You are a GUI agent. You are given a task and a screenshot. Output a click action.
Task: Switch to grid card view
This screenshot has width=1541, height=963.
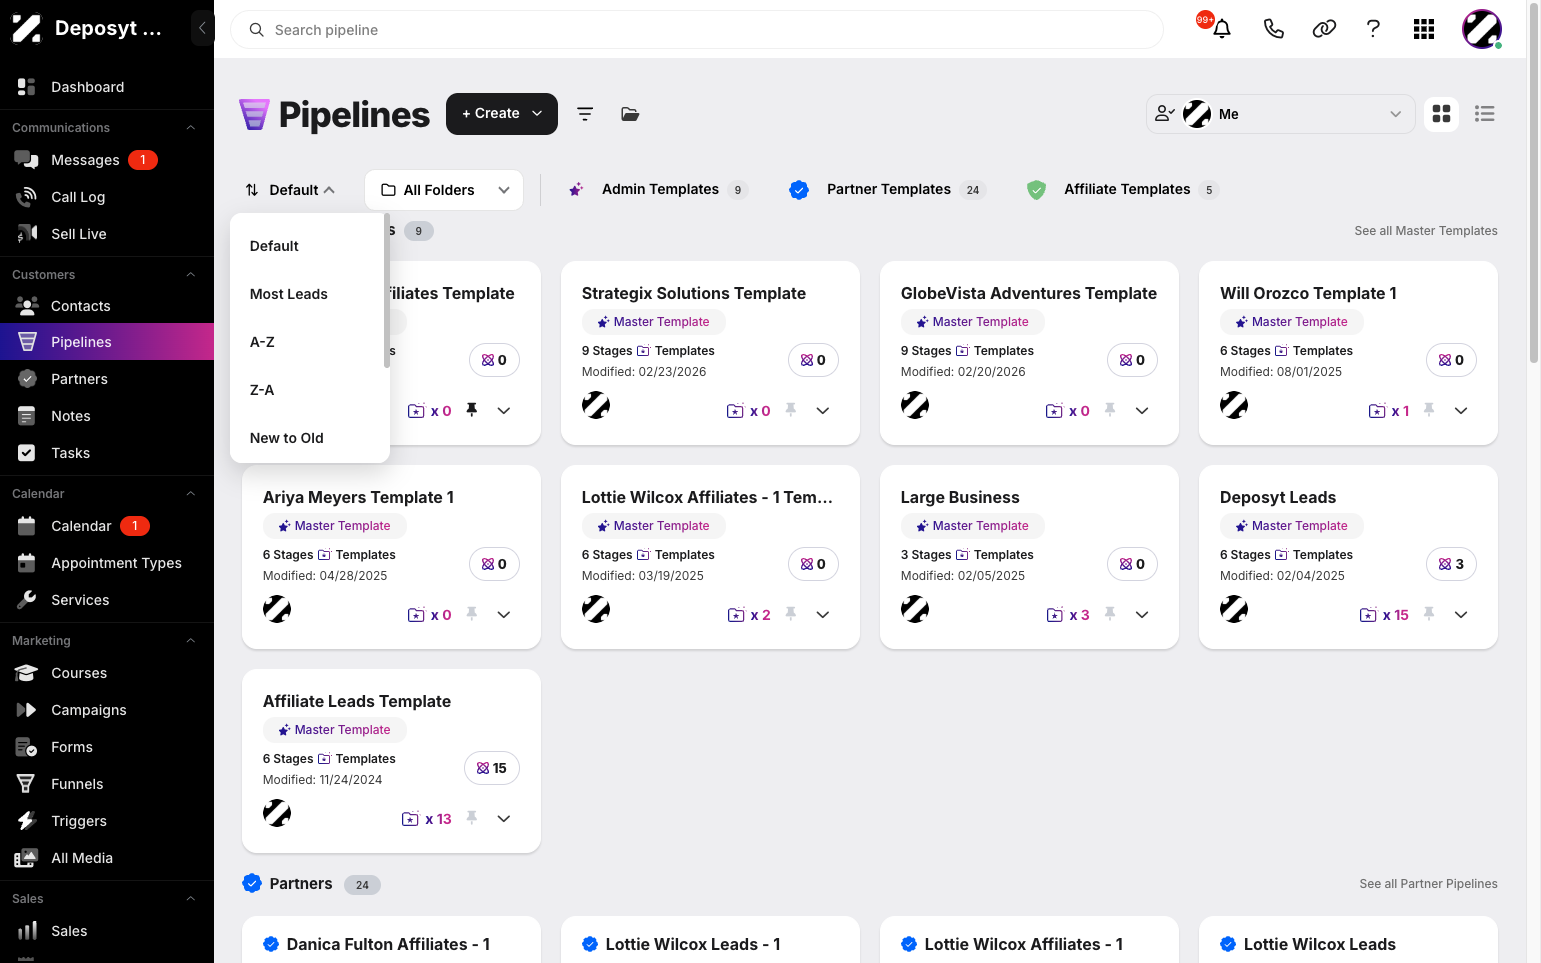pyautogui.click(x=1441, y=114)
